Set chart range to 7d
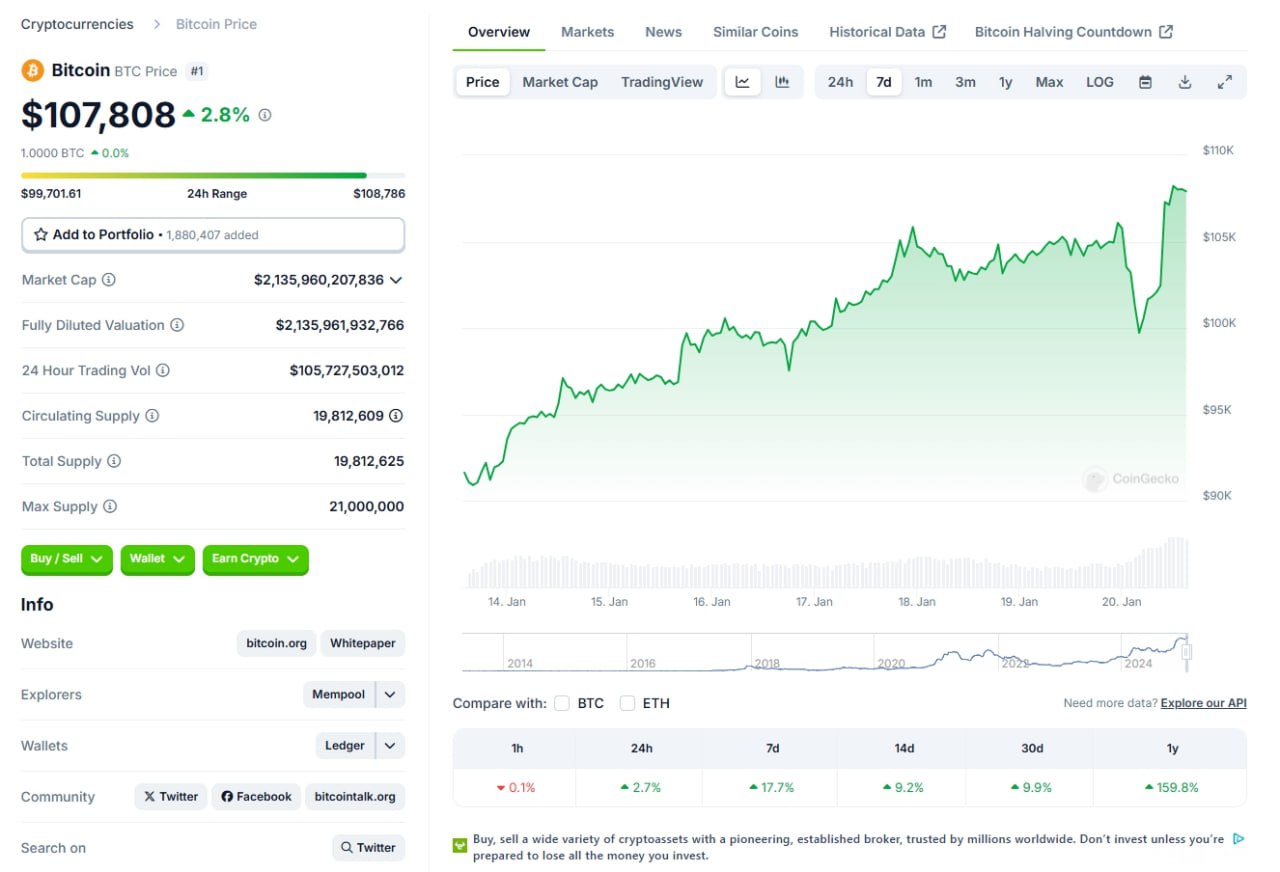The height and width of the screenshot is (872, 1280). 884,82
